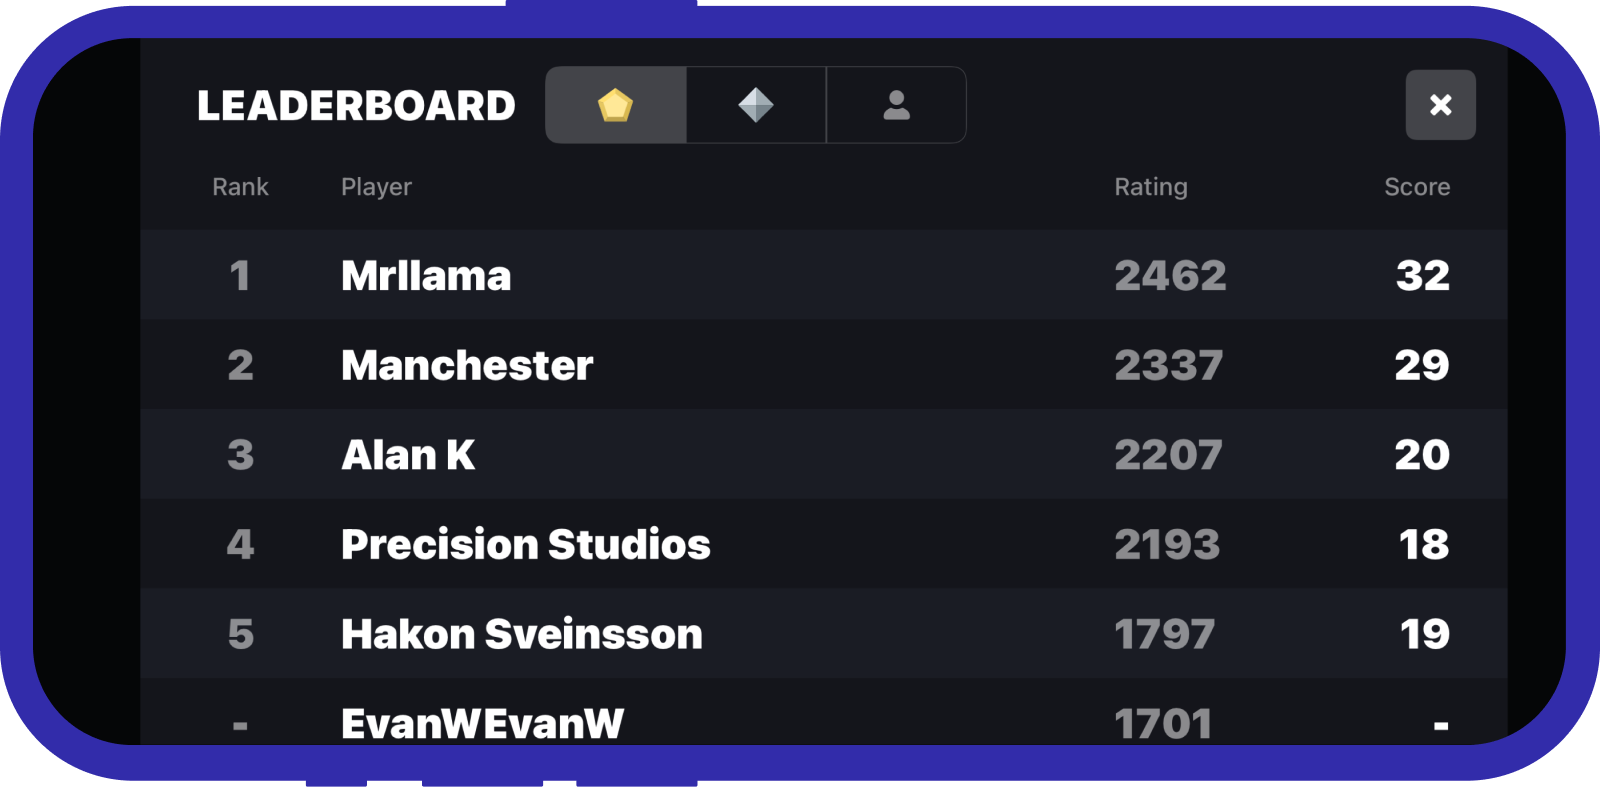Click the LEADERBOARD title text
This screenshot has width=1600, height=787.
point(356,106)
